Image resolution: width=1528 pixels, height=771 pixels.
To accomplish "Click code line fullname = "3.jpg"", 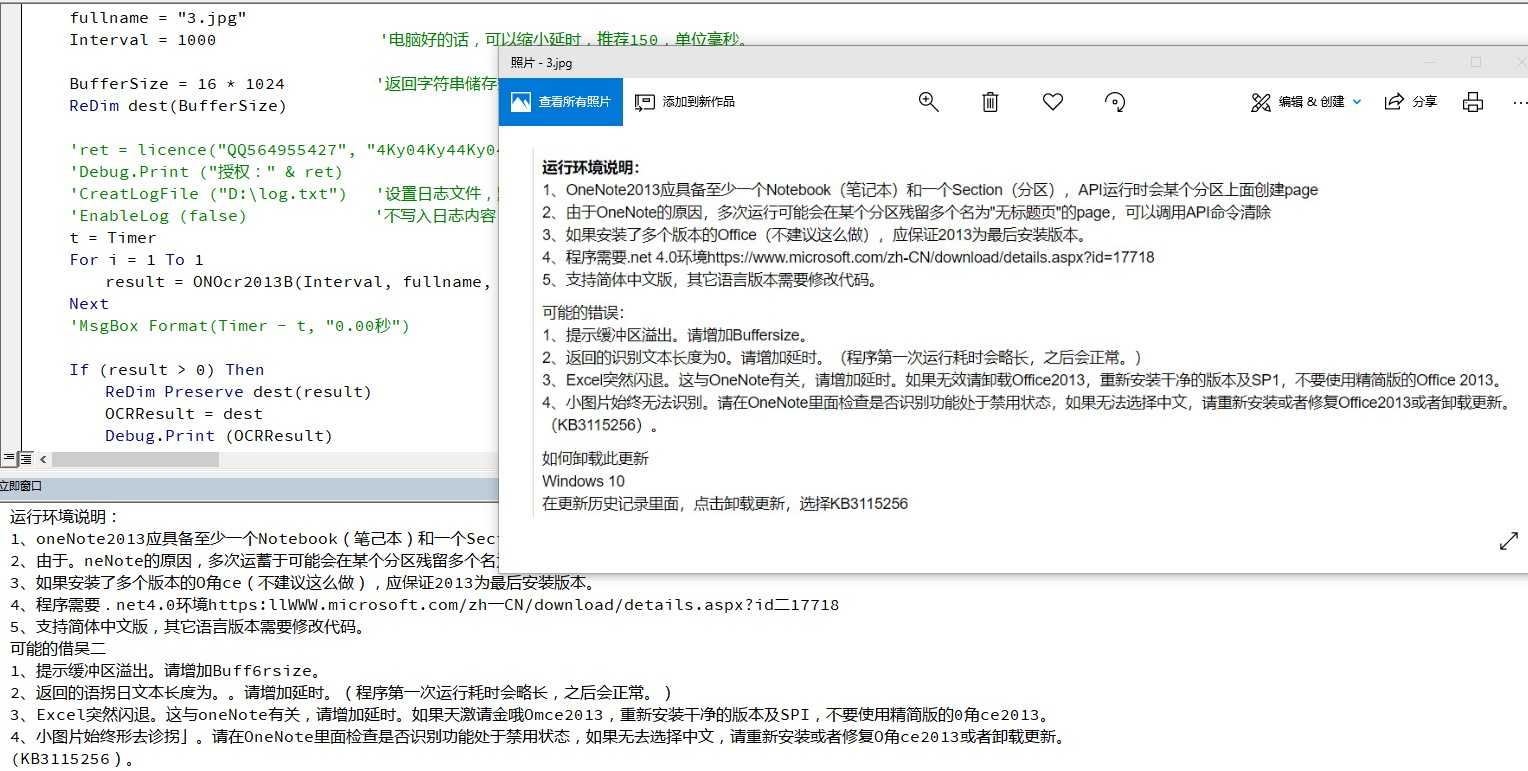I will tap(158, 18).
